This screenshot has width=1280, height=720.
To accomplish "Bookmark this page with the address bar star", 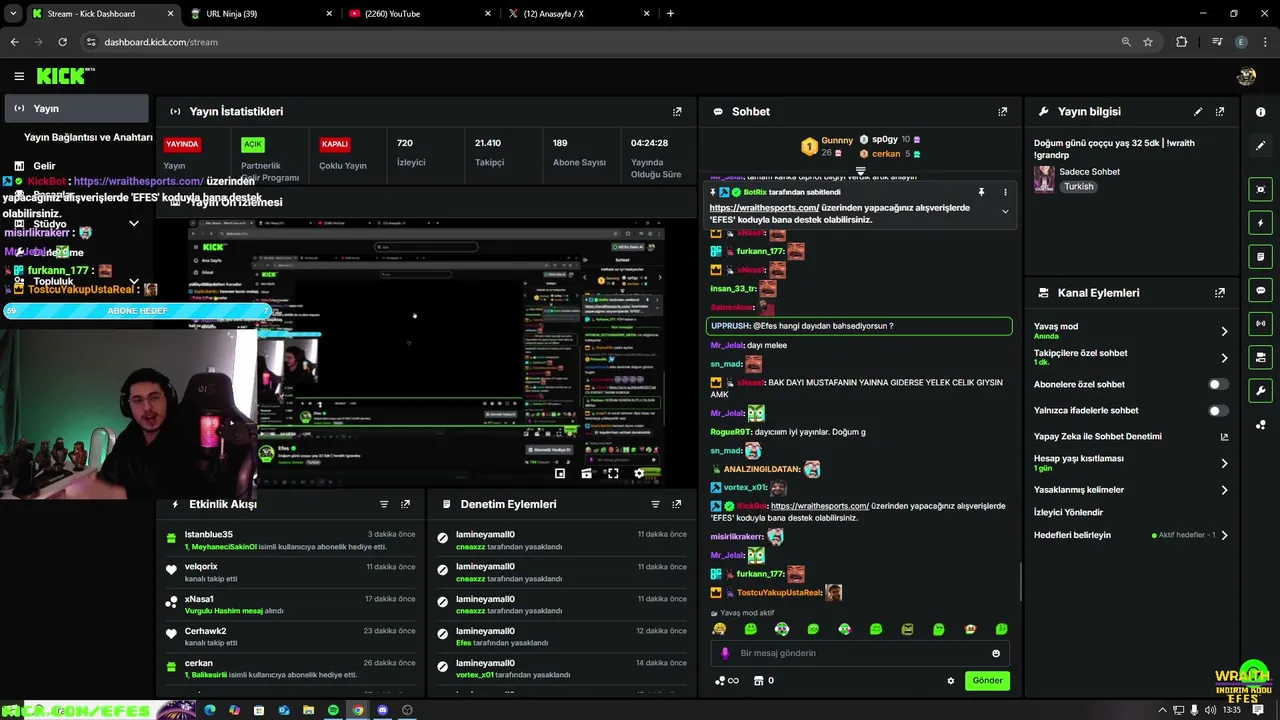I will 1148,42.
